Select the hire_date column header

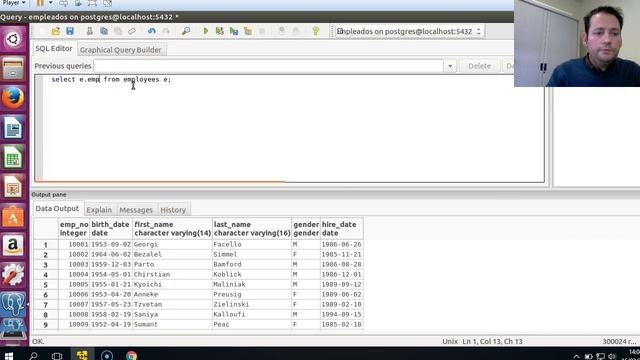click(341, 229)
